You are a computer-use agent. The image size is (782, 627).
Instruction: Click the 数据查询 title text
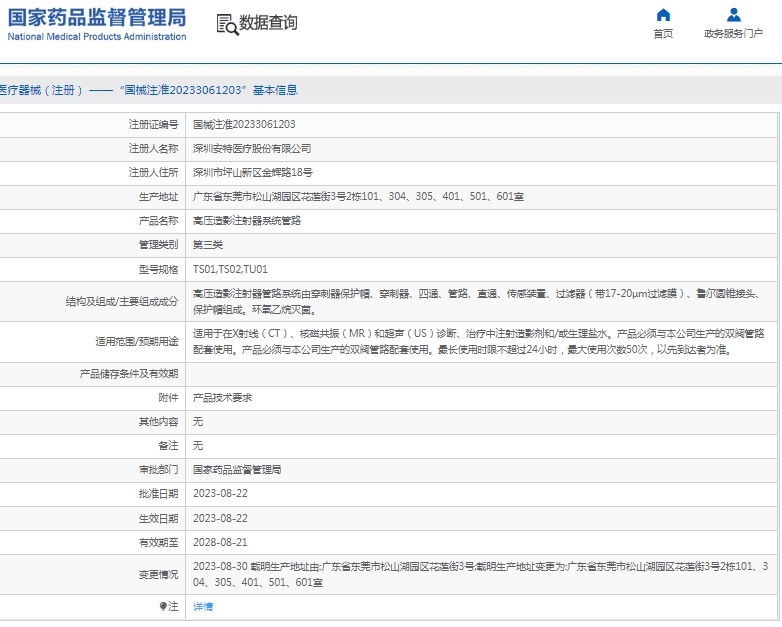click(x=268, y=23)
